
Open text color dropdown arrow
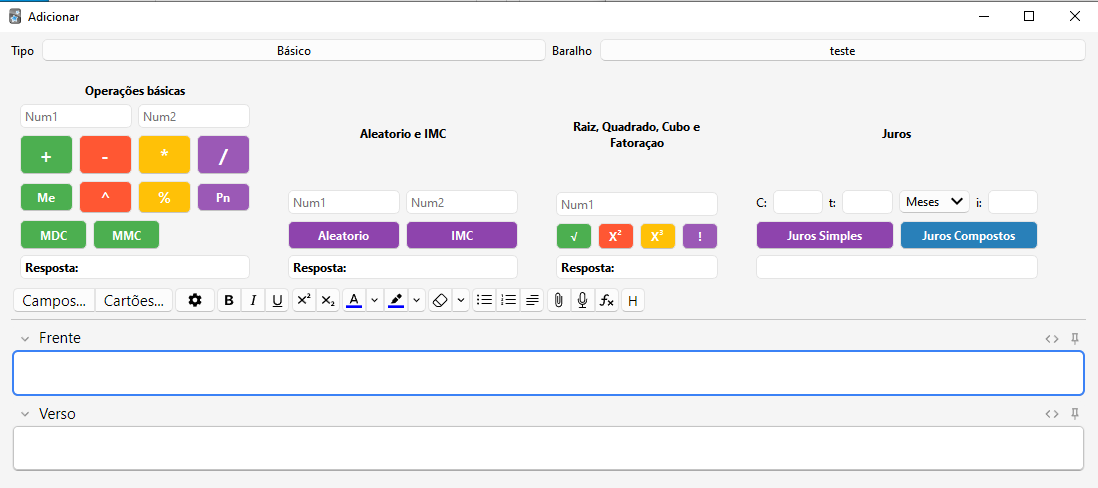pos(374,300)
